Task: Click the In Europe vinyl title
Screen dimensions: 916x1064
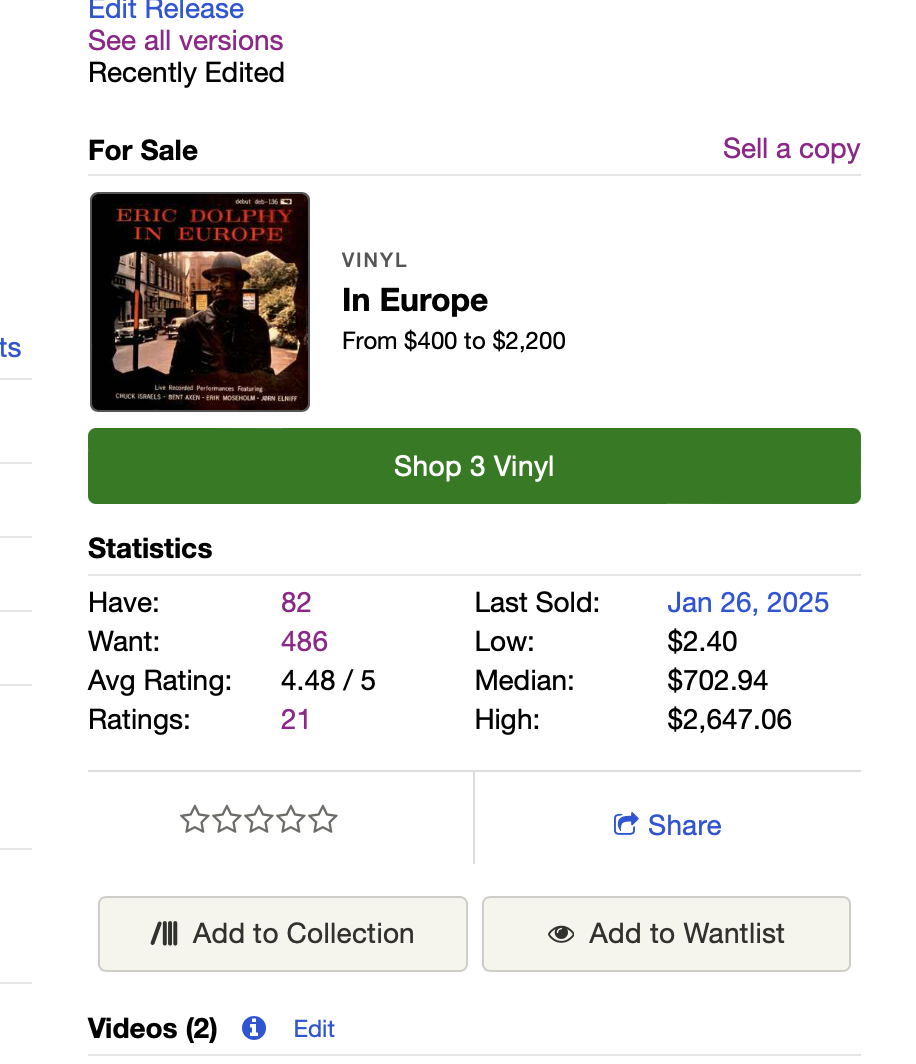Action: [415, 300]
